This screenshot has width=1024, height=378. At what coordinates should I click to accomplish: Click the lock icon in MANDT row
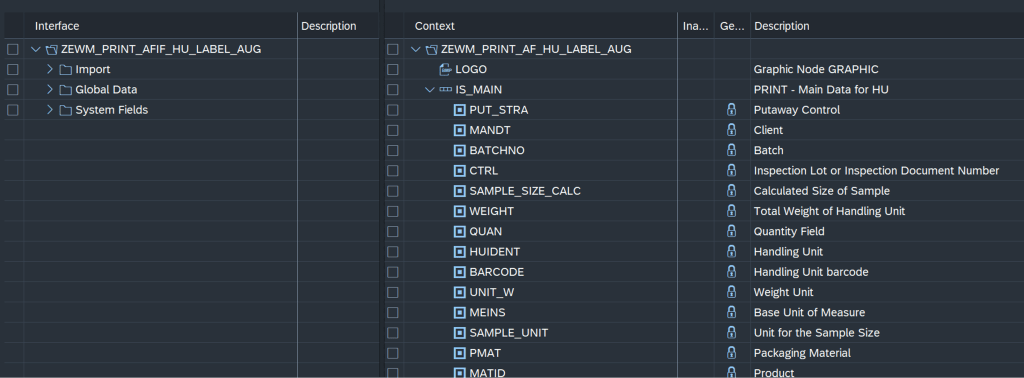click(731, 130)
